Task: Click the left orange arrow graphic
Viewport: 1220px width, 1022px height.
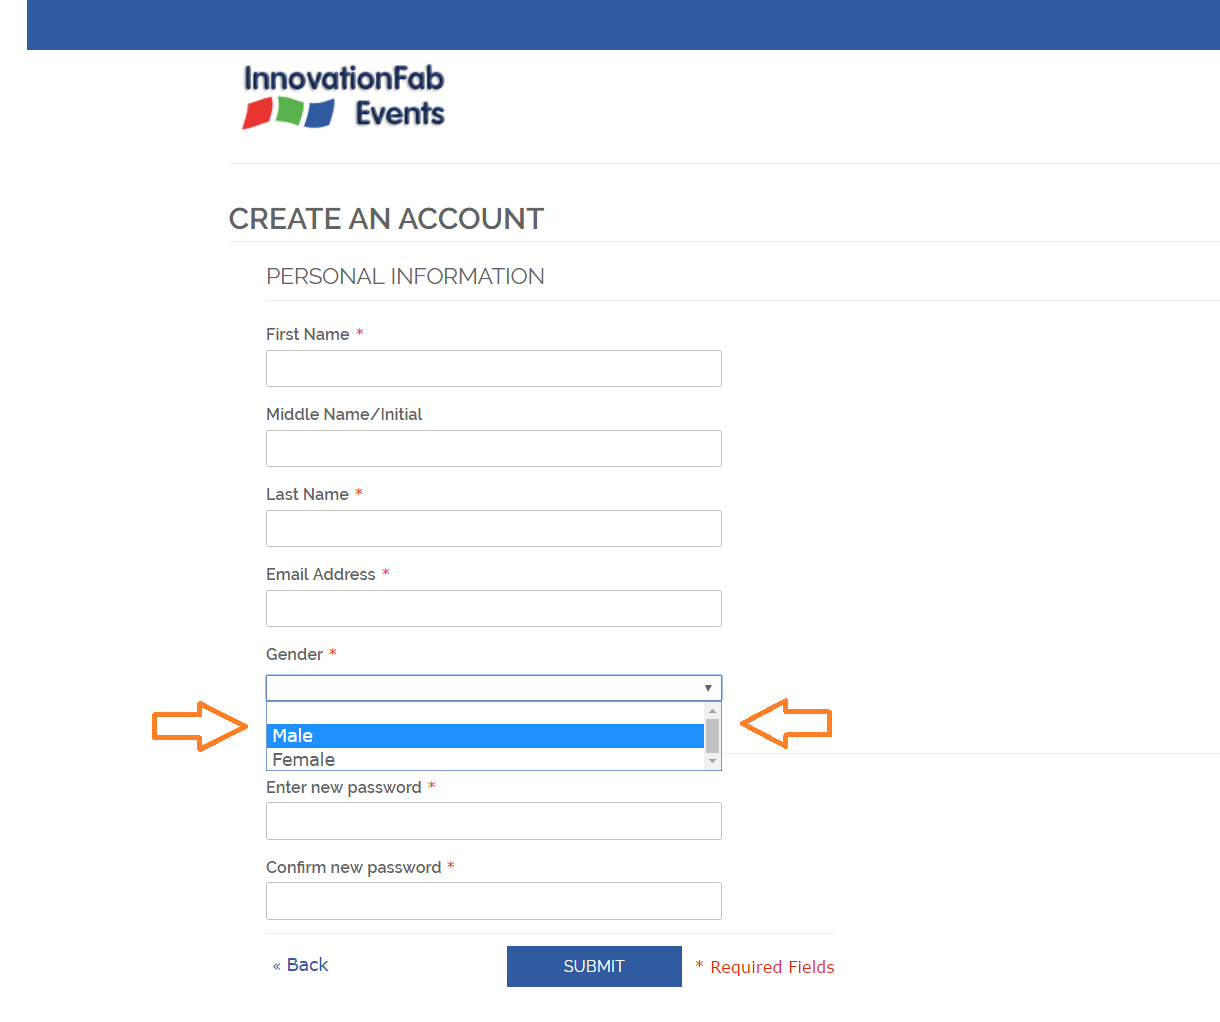Action: coord(198,727)
